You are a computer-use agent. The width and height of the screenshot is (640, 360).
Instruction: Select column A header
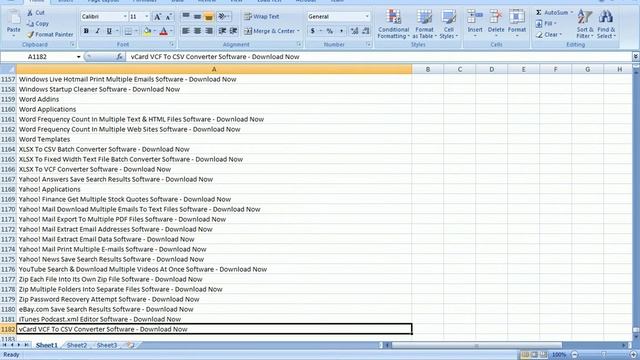click(214, 69)
